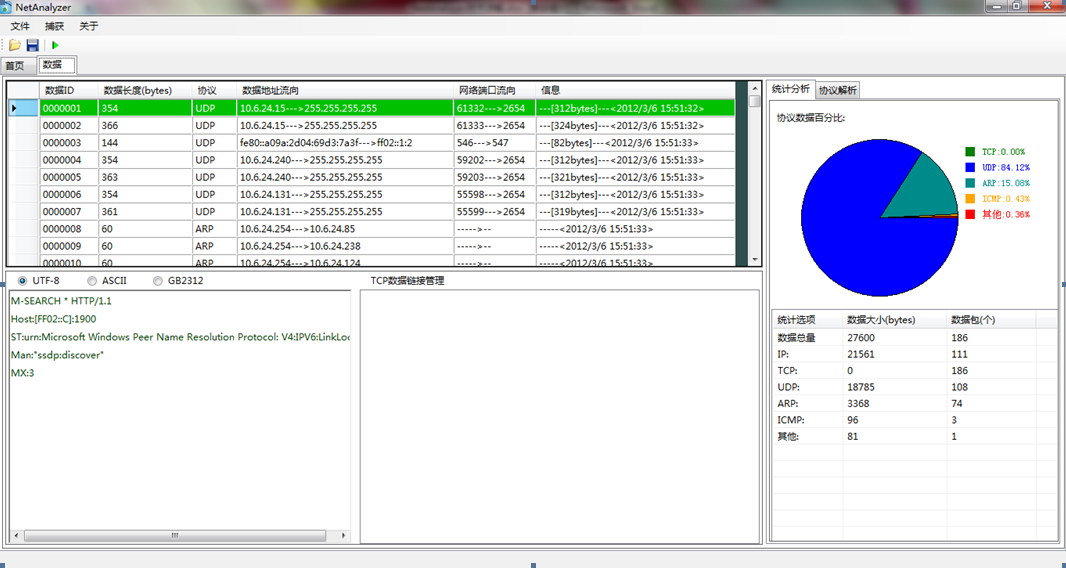Click the 数据大小(bytes) statistics header
This screenshot has width=1066, height=568.
pos(895,320)
